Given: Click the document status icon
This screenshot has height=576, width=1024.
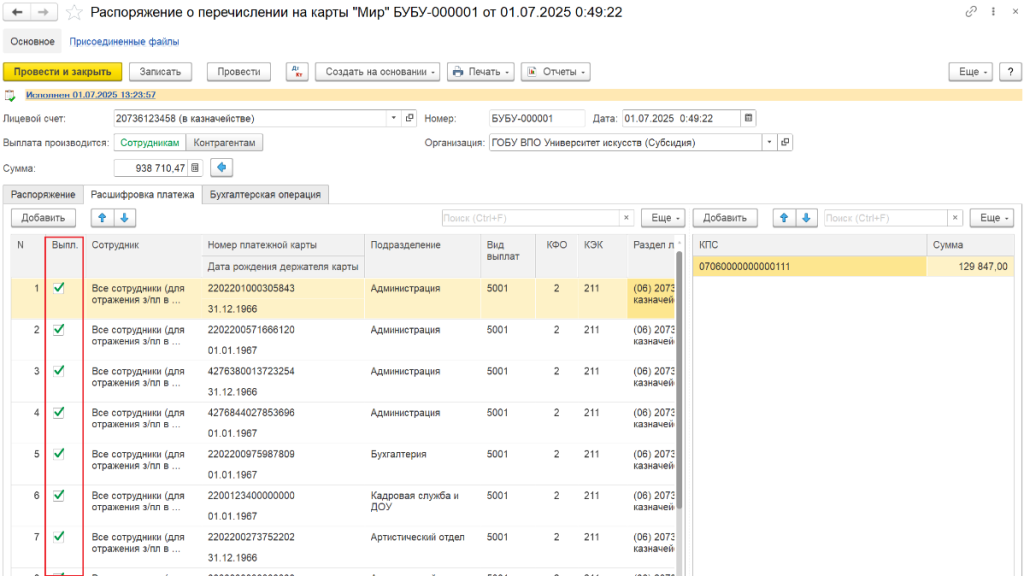Looking at the screenshot, I should 10,96.
